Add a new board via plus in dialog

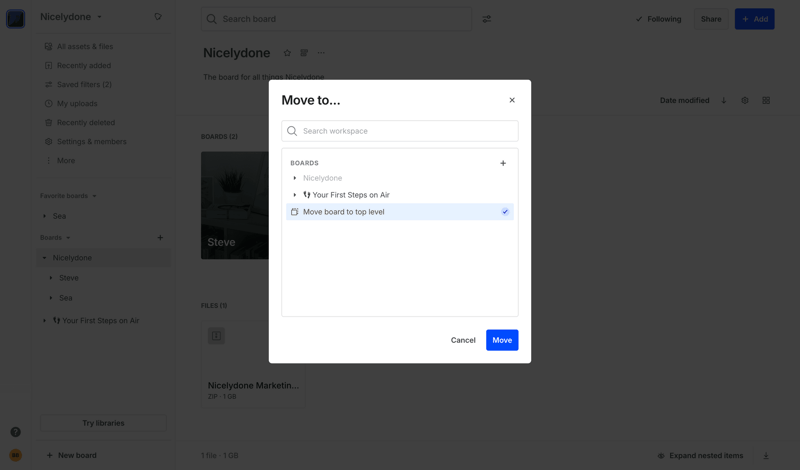[503, 163]
